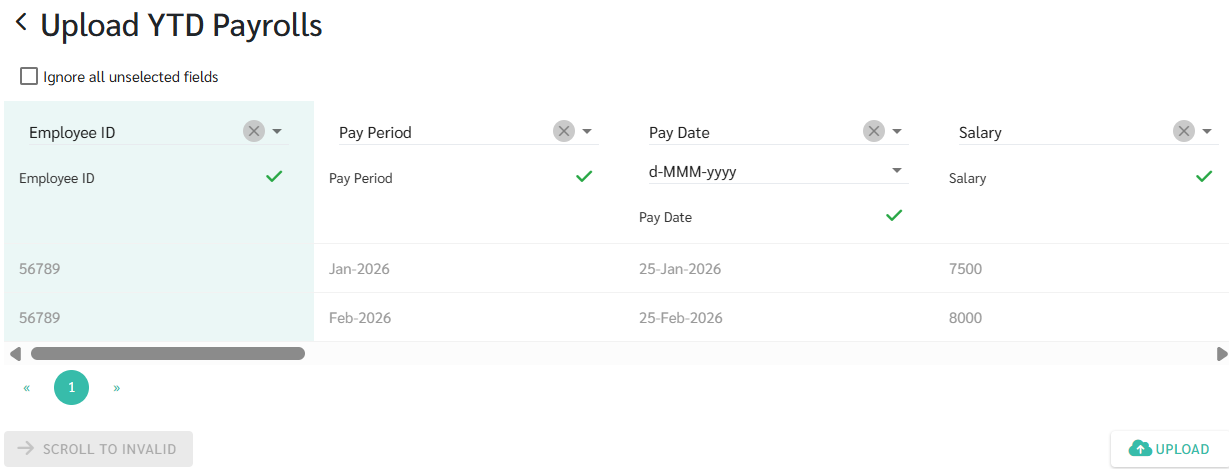Expand the Employee ID field dropdown
The image size is (1229, 469).
[277, 131]
